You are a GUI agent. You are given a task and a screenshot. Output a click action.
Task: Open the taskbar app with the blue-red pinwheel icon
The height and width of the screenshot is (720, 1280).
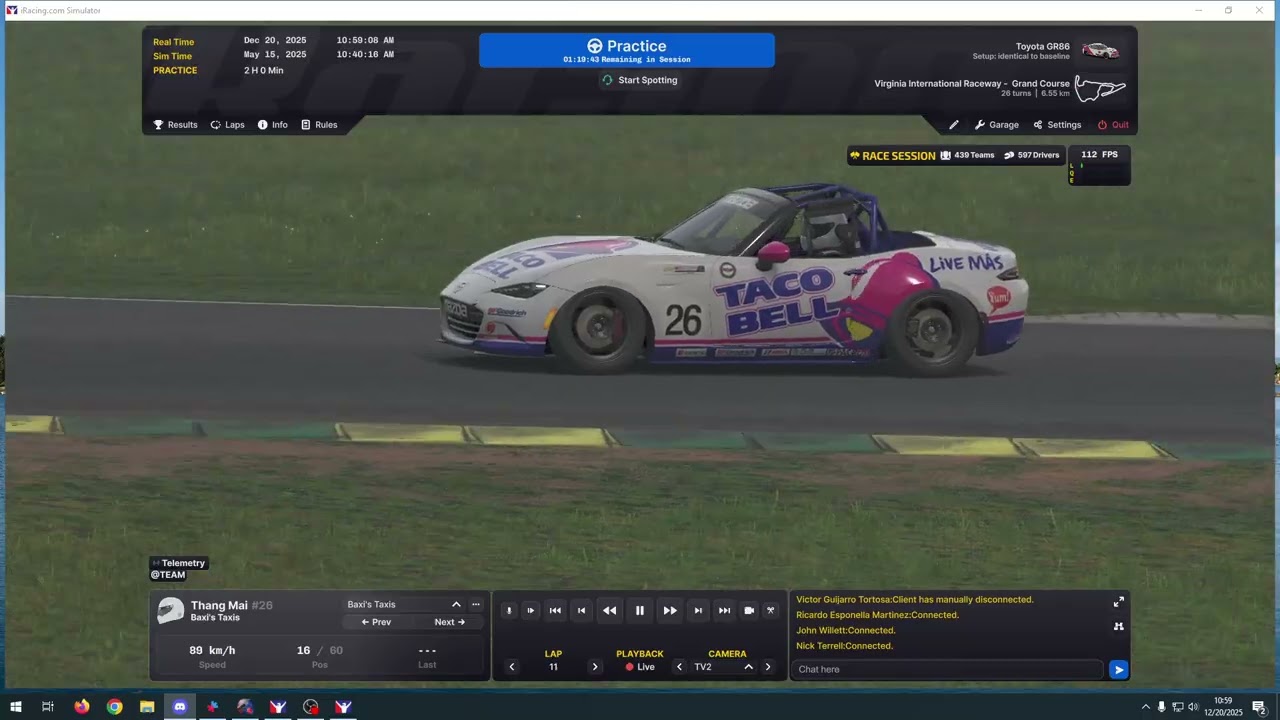(213, 707)
